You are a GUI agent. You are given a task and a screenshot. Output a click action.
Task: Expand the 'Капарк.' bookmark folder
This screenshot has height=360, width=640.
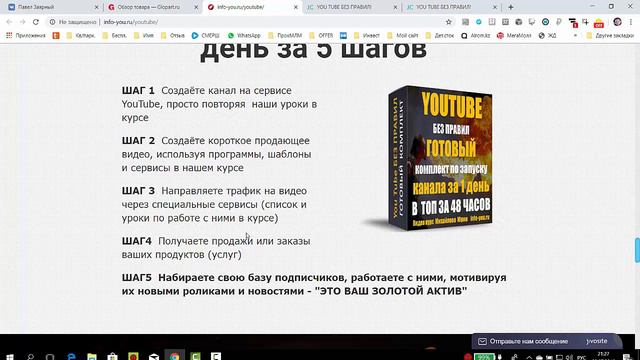click(x=81, y=36)
